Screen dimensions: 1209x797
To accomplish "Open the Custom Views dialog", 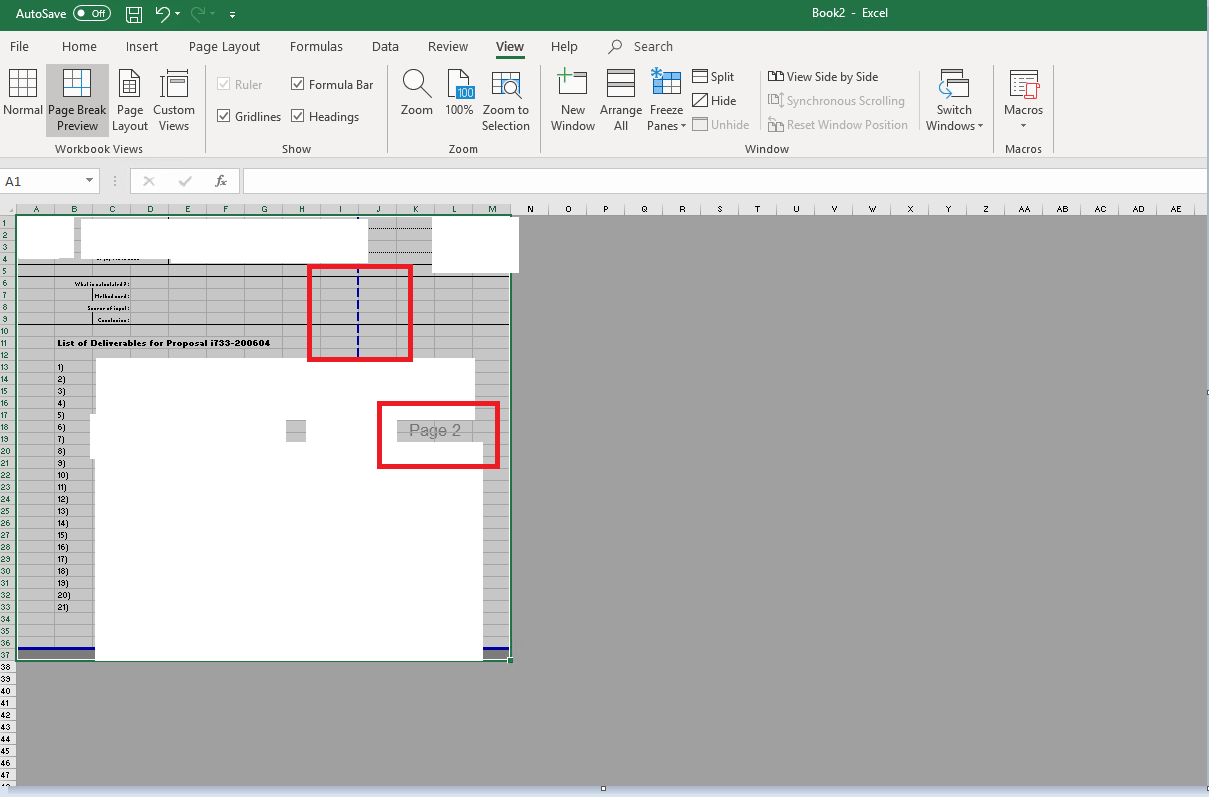I will (x=174, y=100).
